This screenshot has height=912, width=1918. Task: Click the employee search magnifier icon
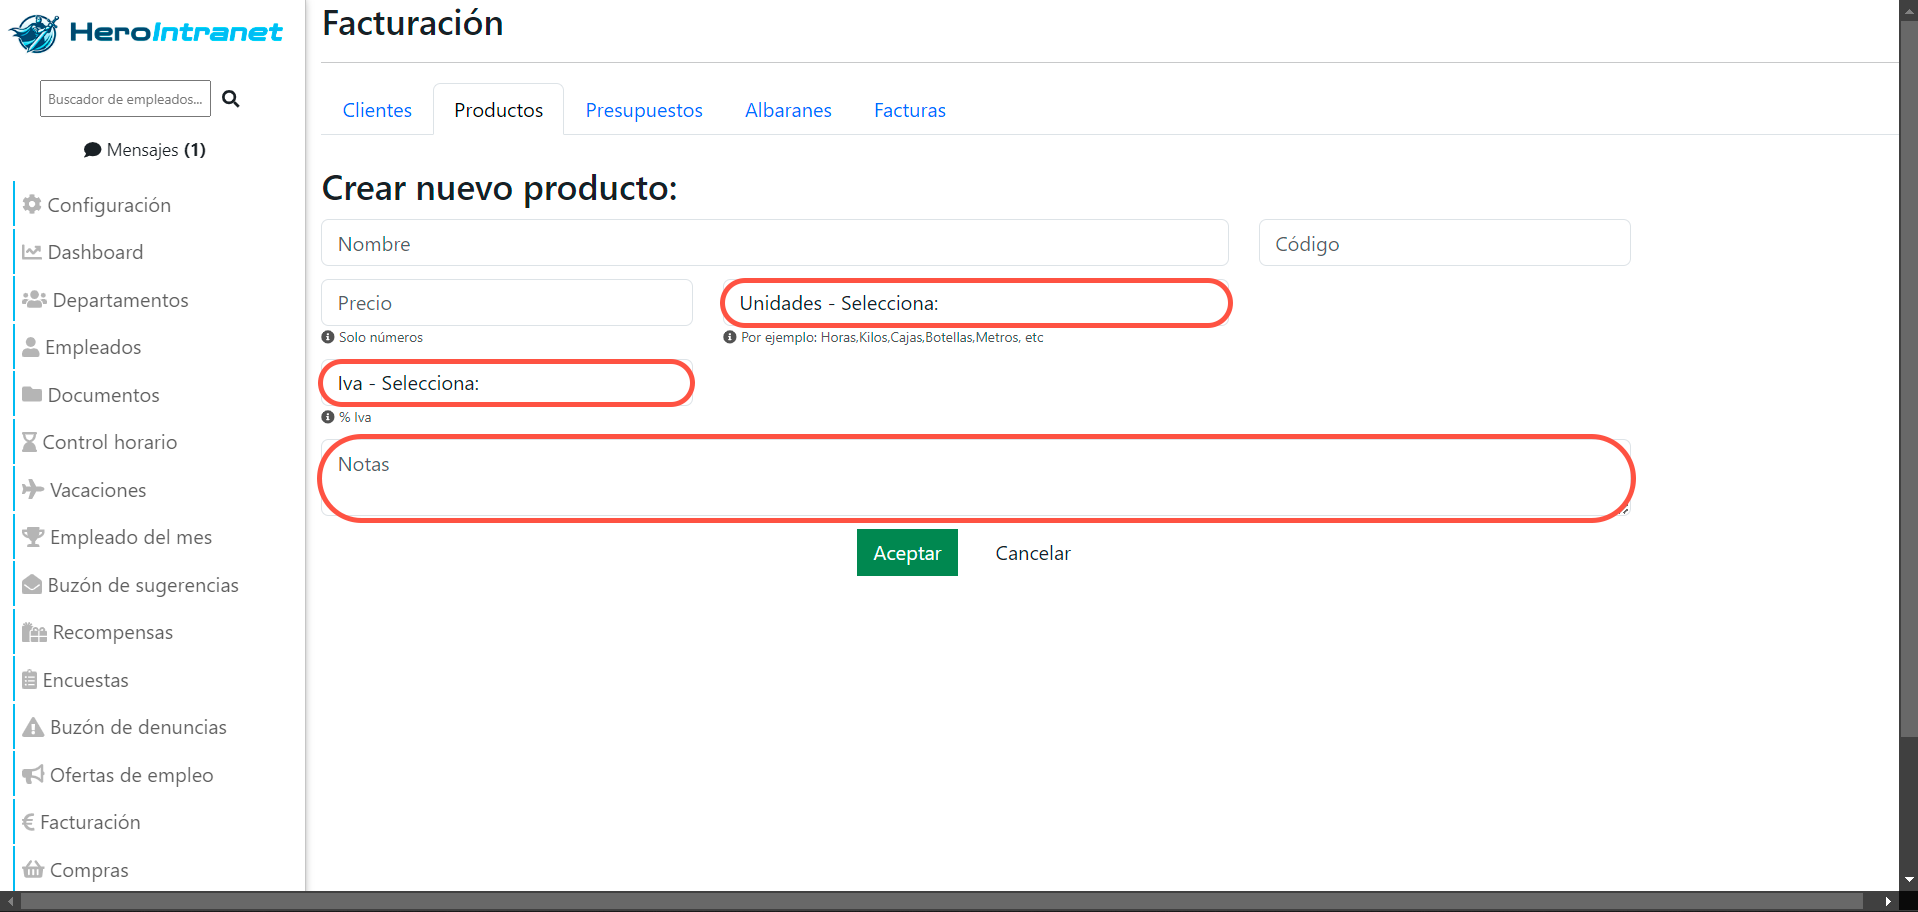coord(231,99)
